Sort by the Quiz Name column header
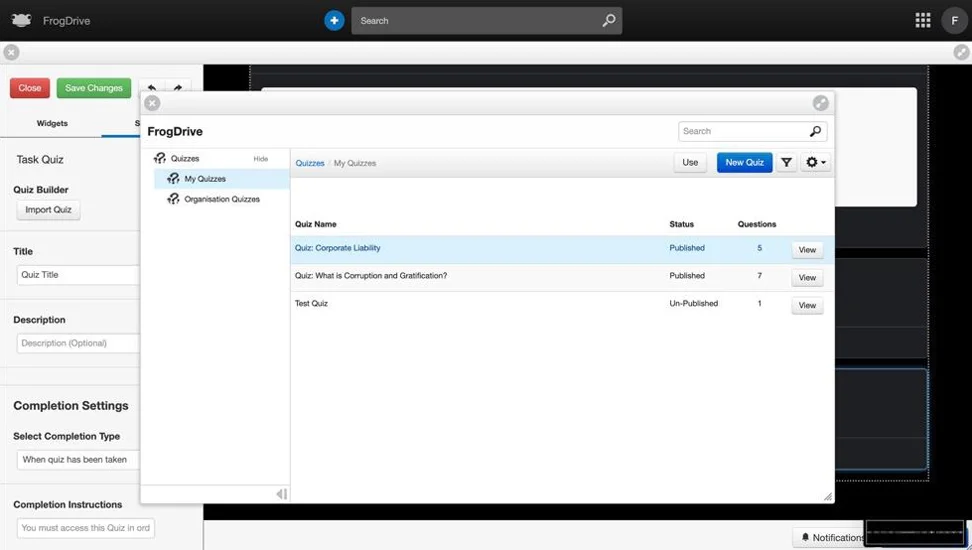The width and height of the screenshot is (972, 550). [316, 224]
